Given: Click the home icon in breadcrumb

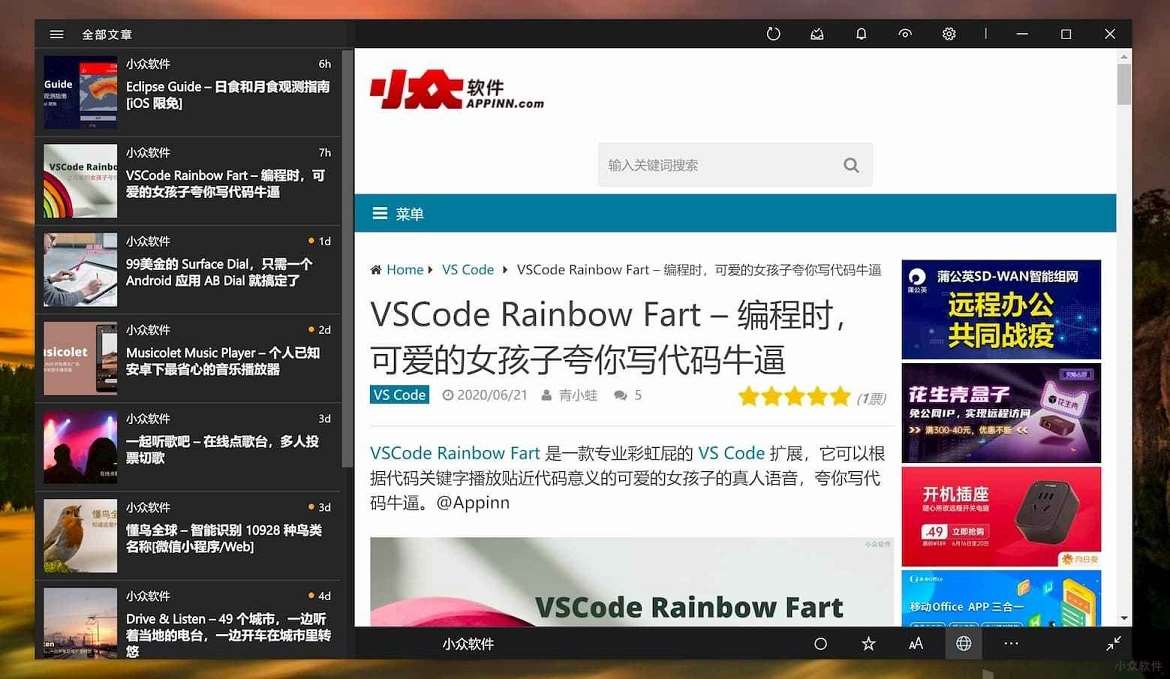Looking at the screenshot, I should point(376,269).
